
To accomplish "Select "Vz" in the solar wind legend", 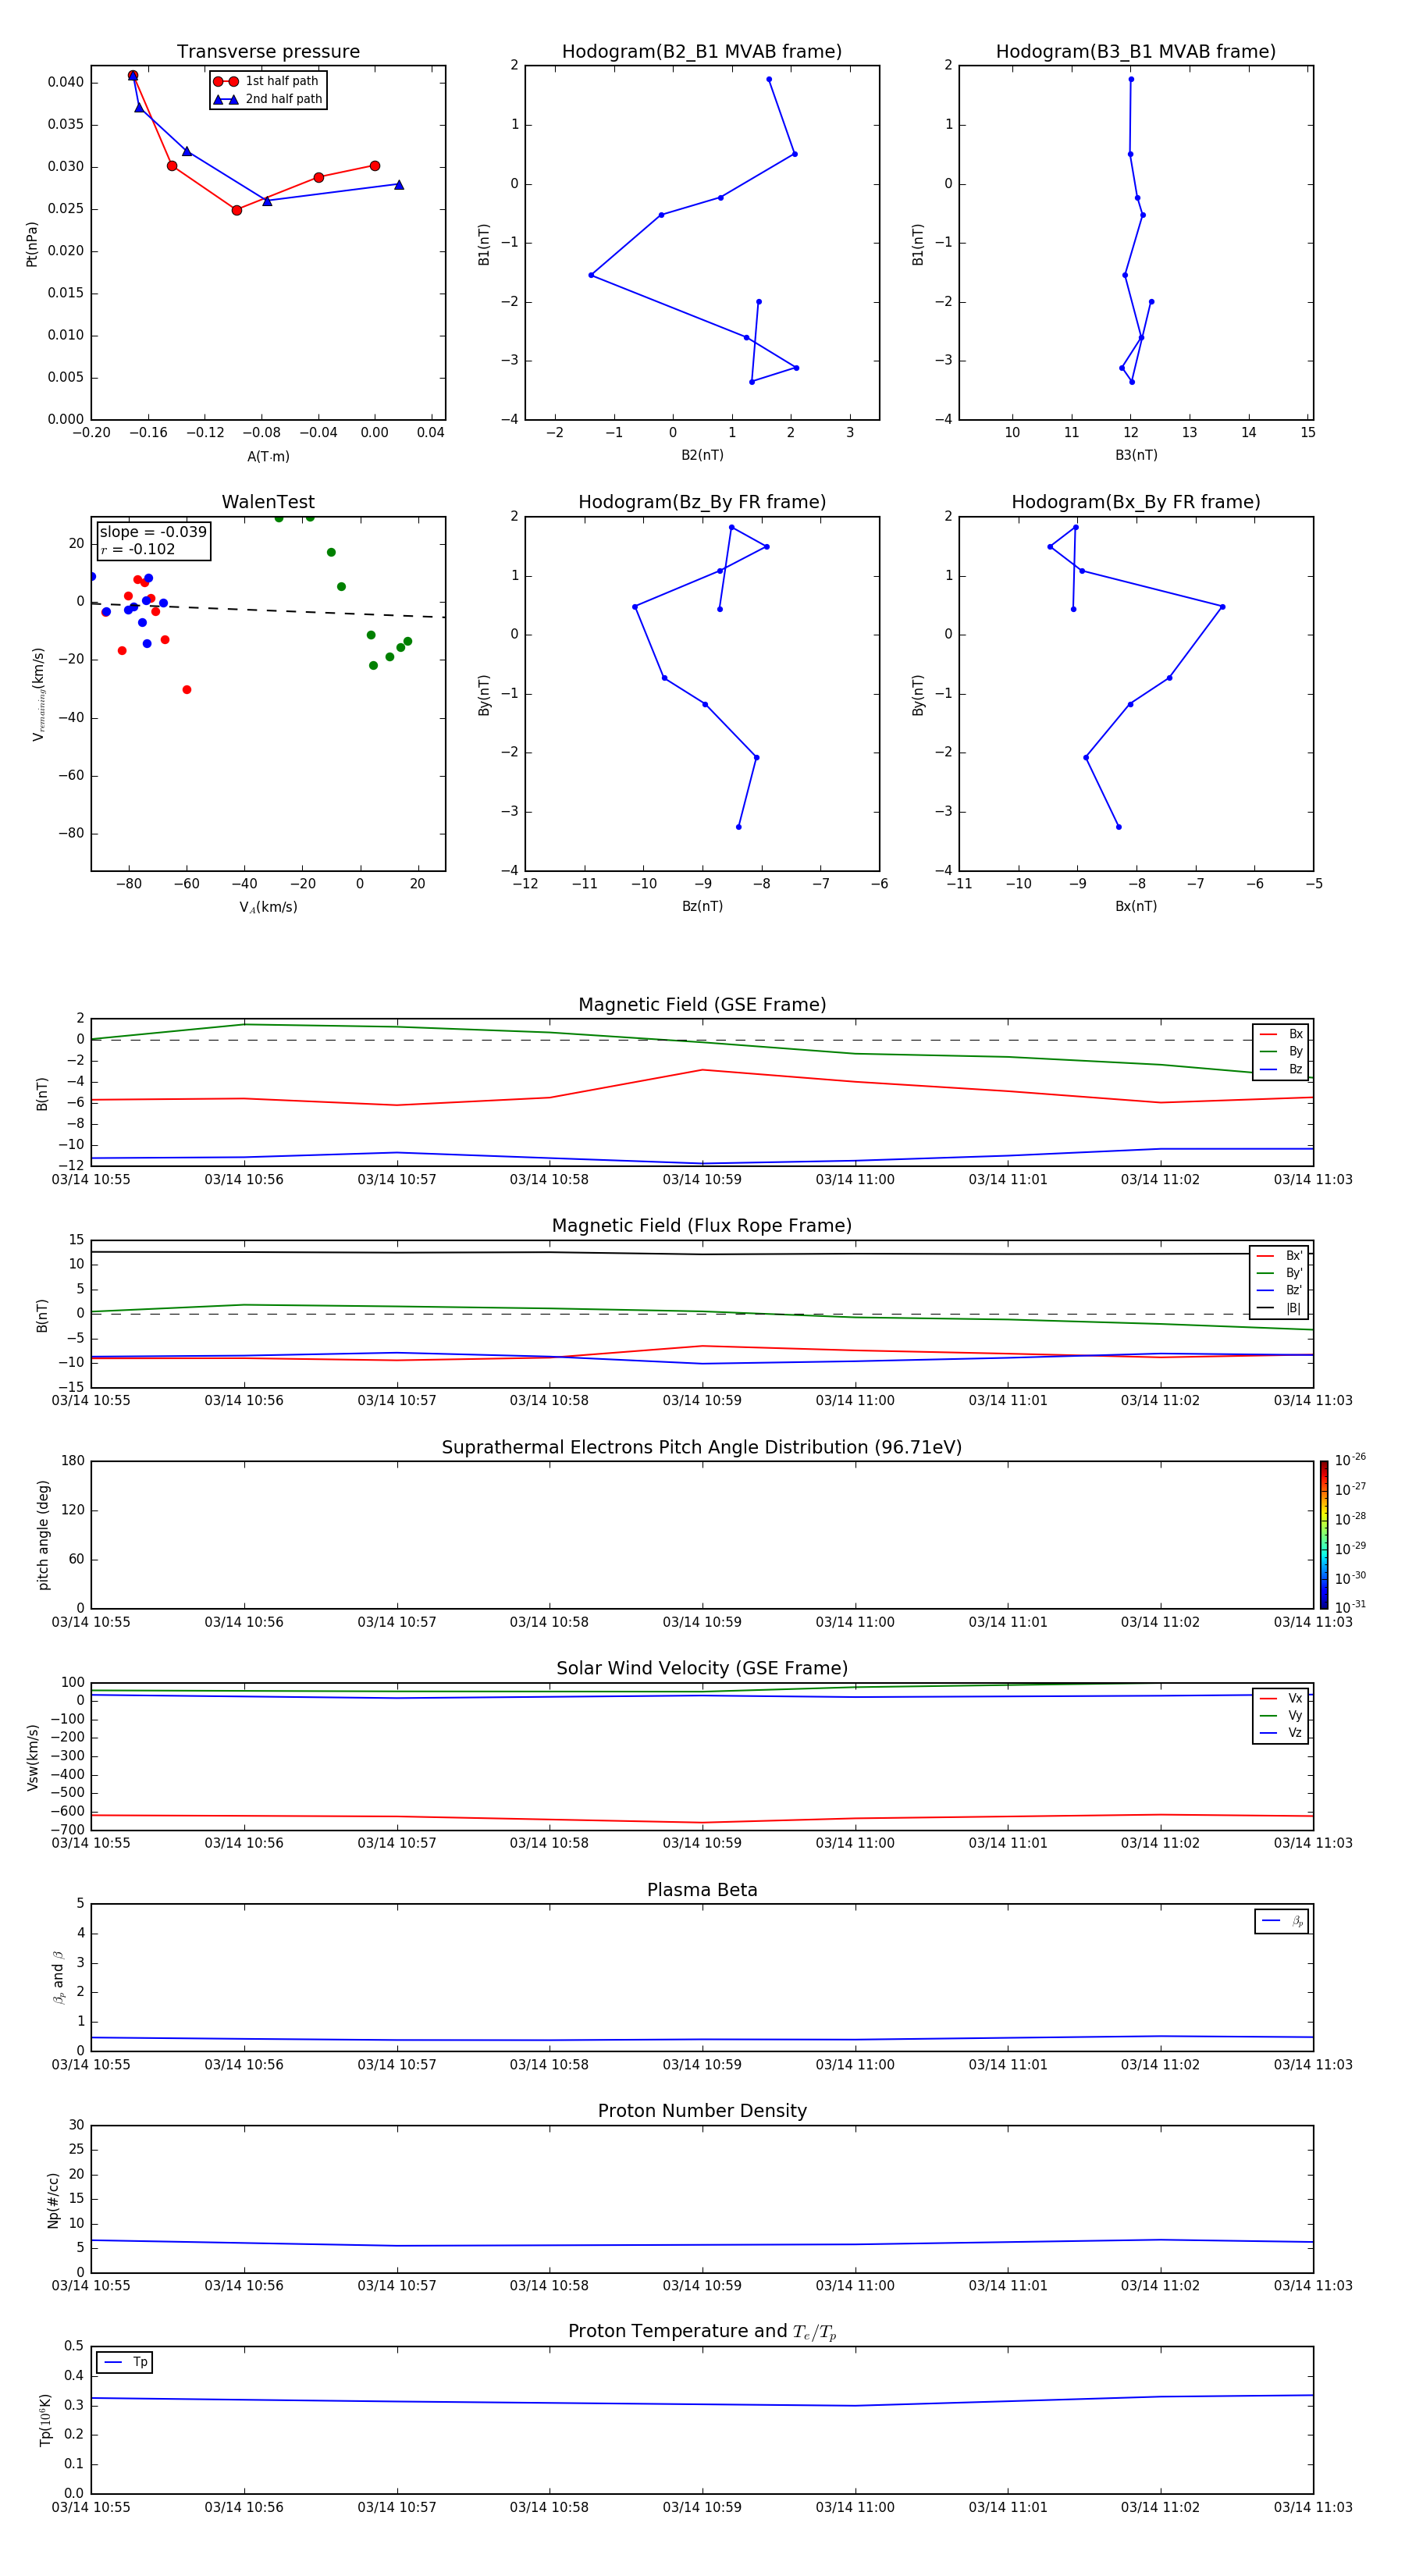I will [1281, 1733].
